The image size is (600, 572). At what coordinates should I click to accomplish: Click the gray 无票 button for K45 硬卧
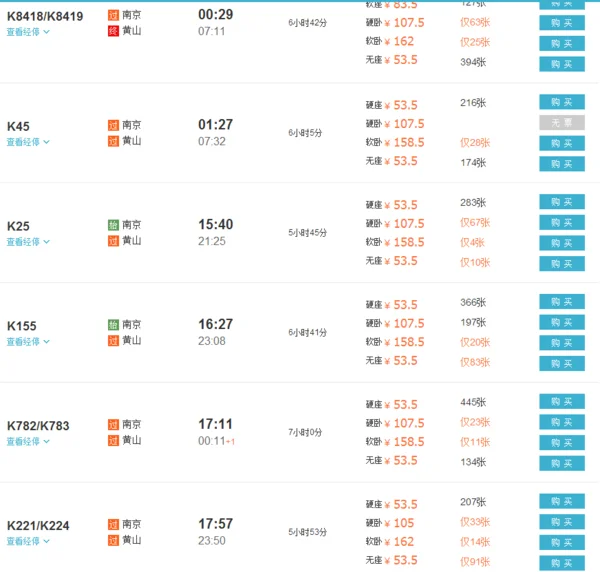pyautogui.click(x=561, y=123)
